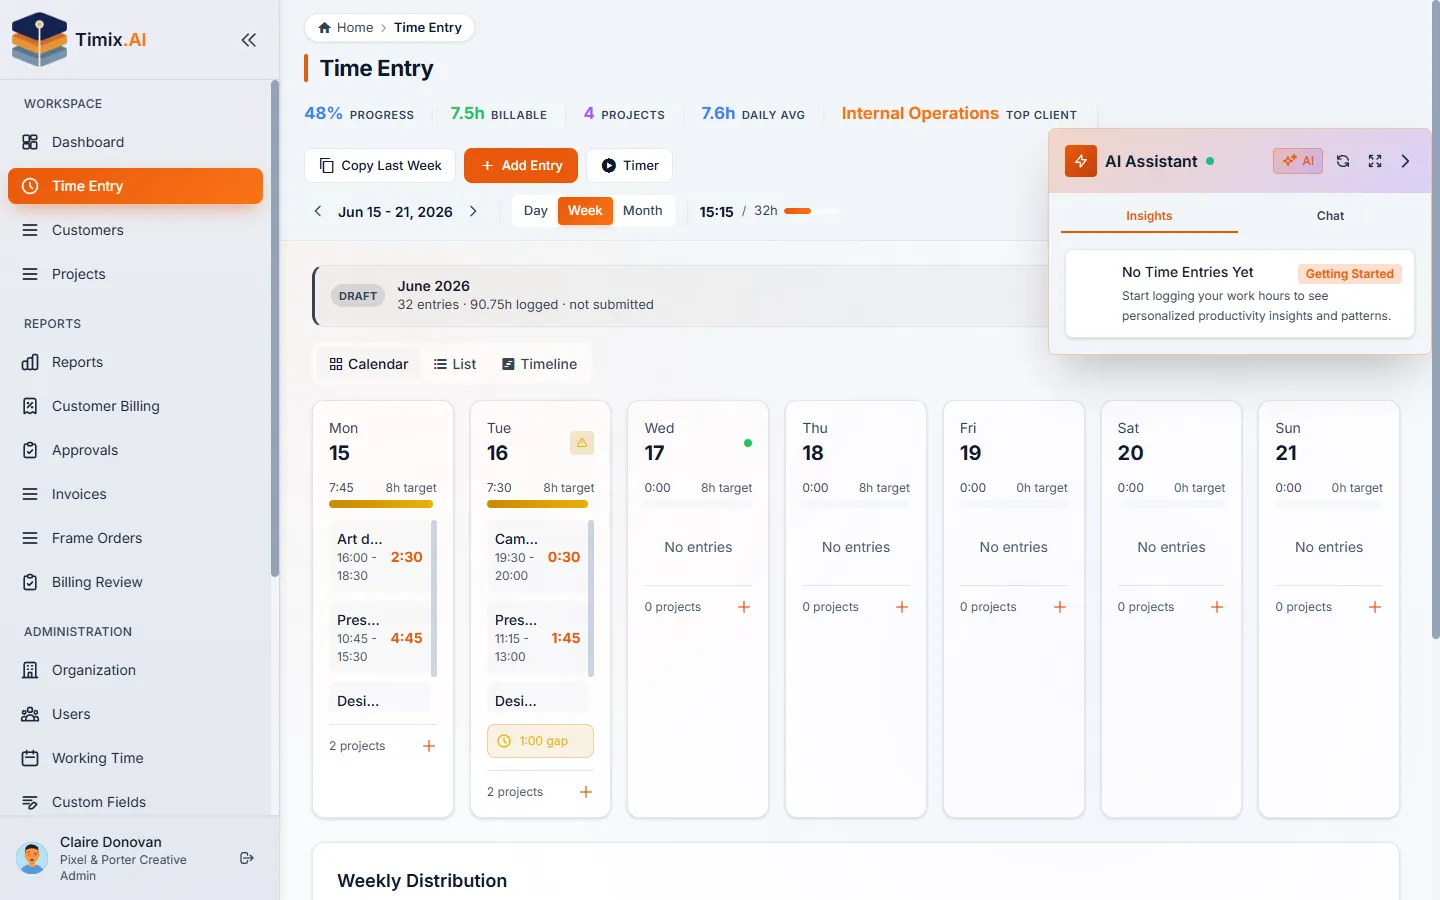Add entry with plus on Wed 17
Screen dimensions: 1440x900
(744, 607)
